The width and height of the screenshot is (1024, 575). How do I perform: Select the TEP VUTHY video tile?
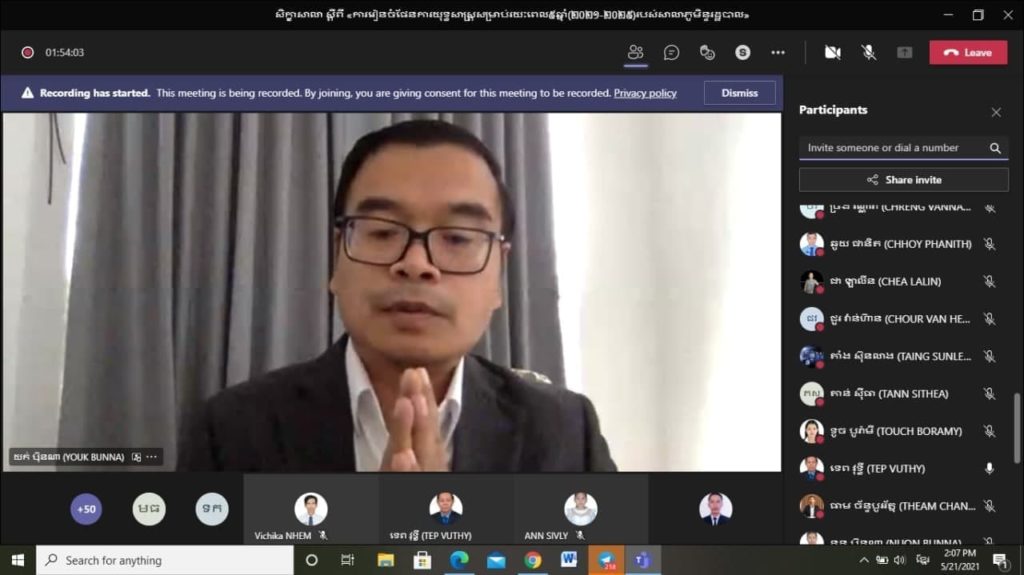pyautogui.click(x=446, y=510)
